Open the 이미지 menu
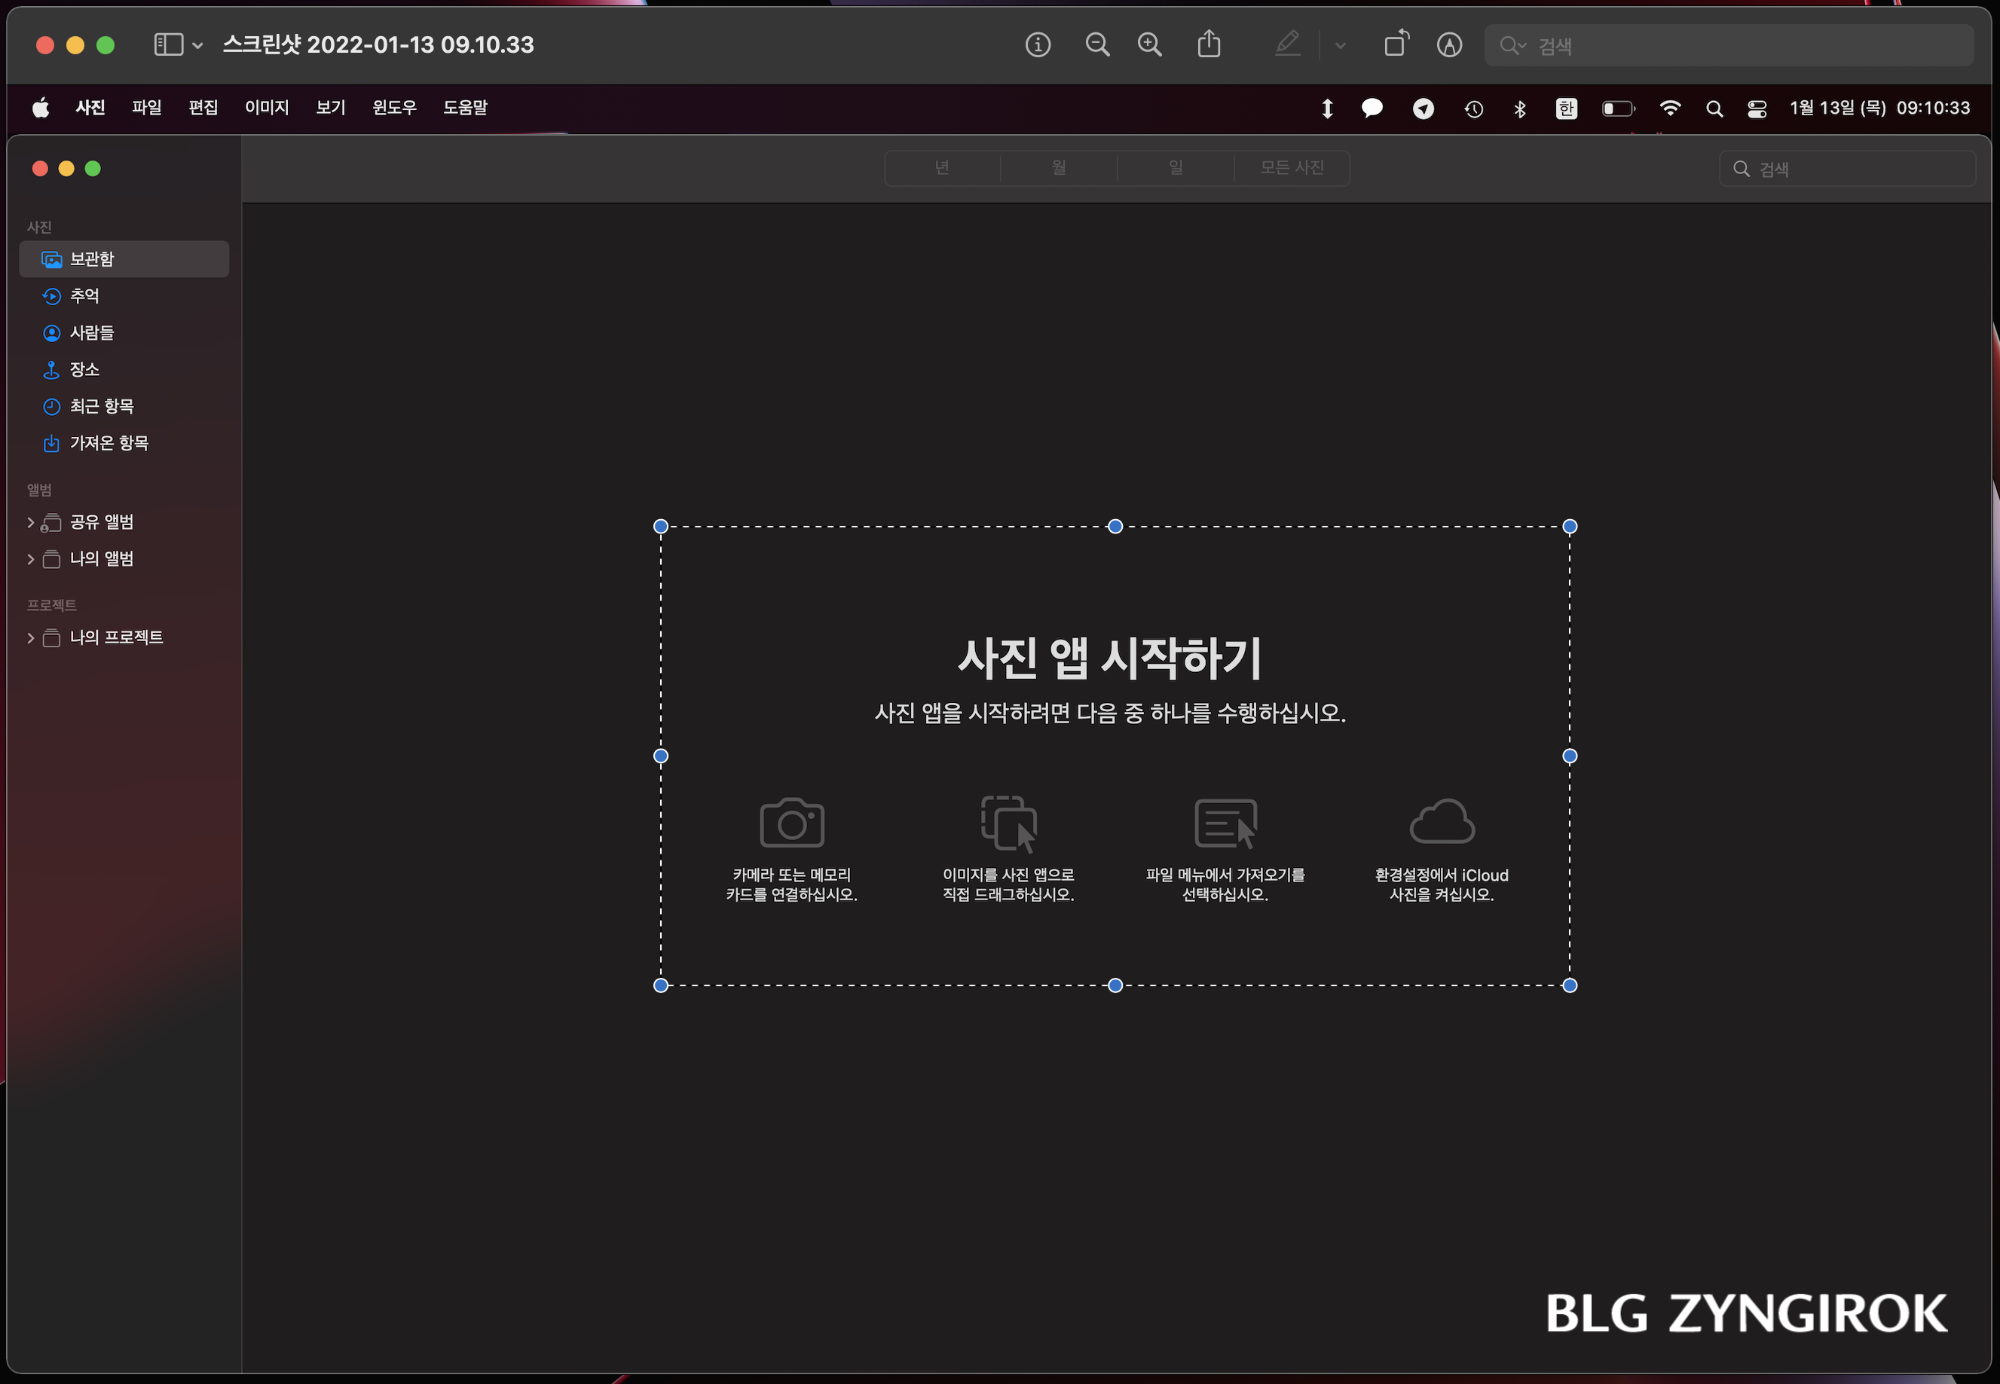Screen dimensions: 2000x1384 tap(265, 108)
